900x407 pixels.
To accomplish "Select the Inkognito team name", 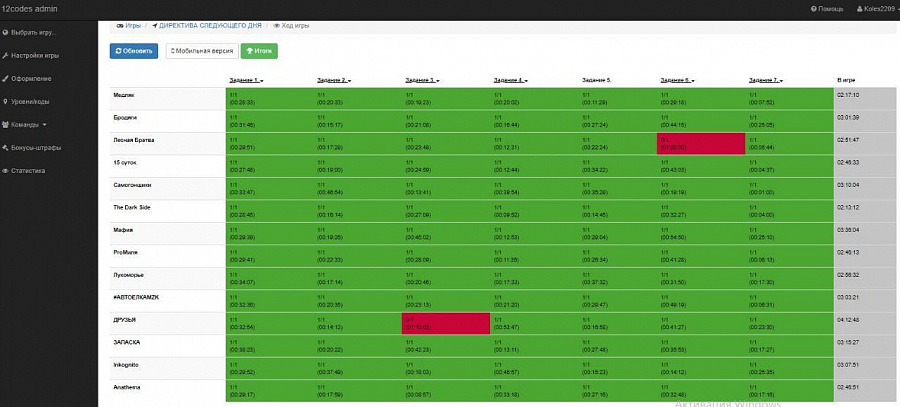I will click(126, 365).
